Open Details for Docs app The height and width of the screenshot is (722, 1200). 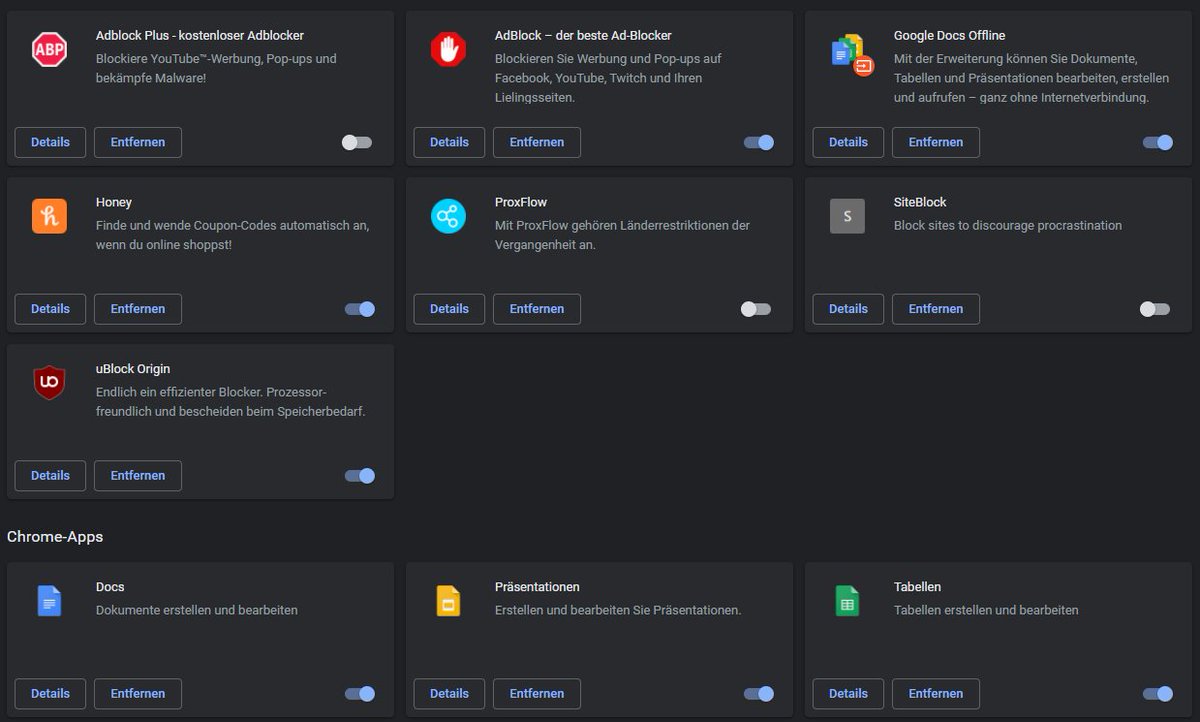[x=50, y=694]
